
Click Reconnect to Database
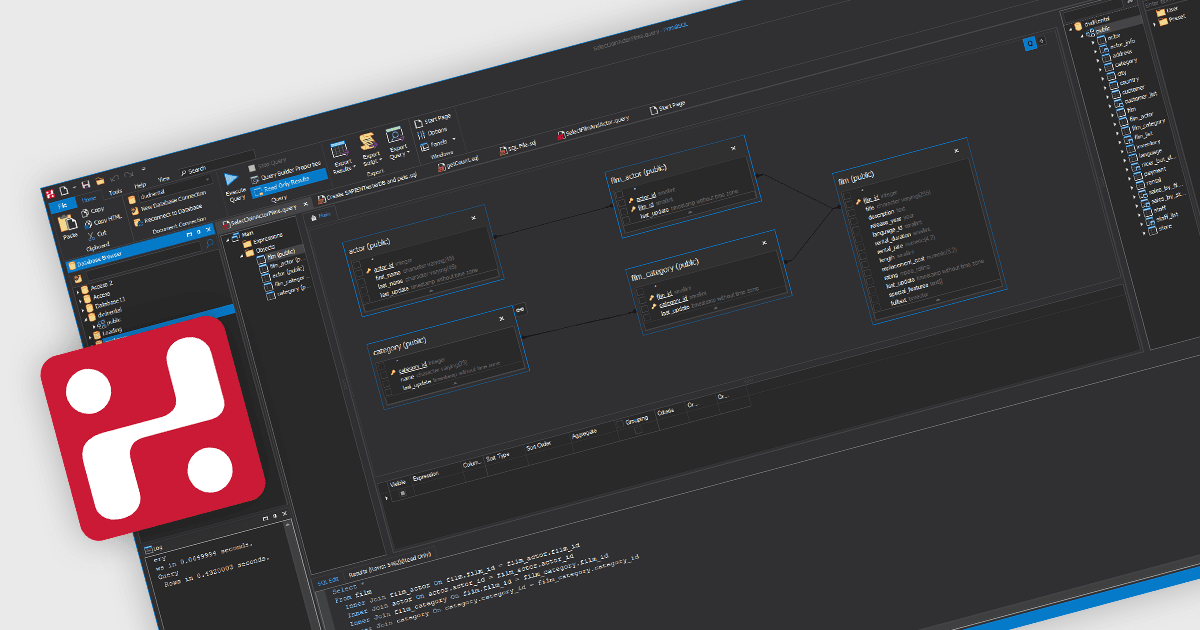coord(168,214)
